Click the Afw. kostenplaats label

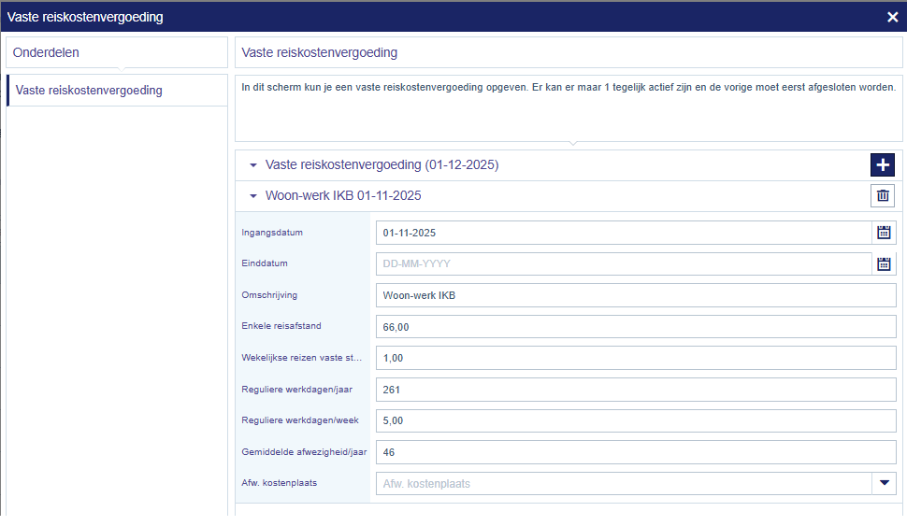coord(279,482)
